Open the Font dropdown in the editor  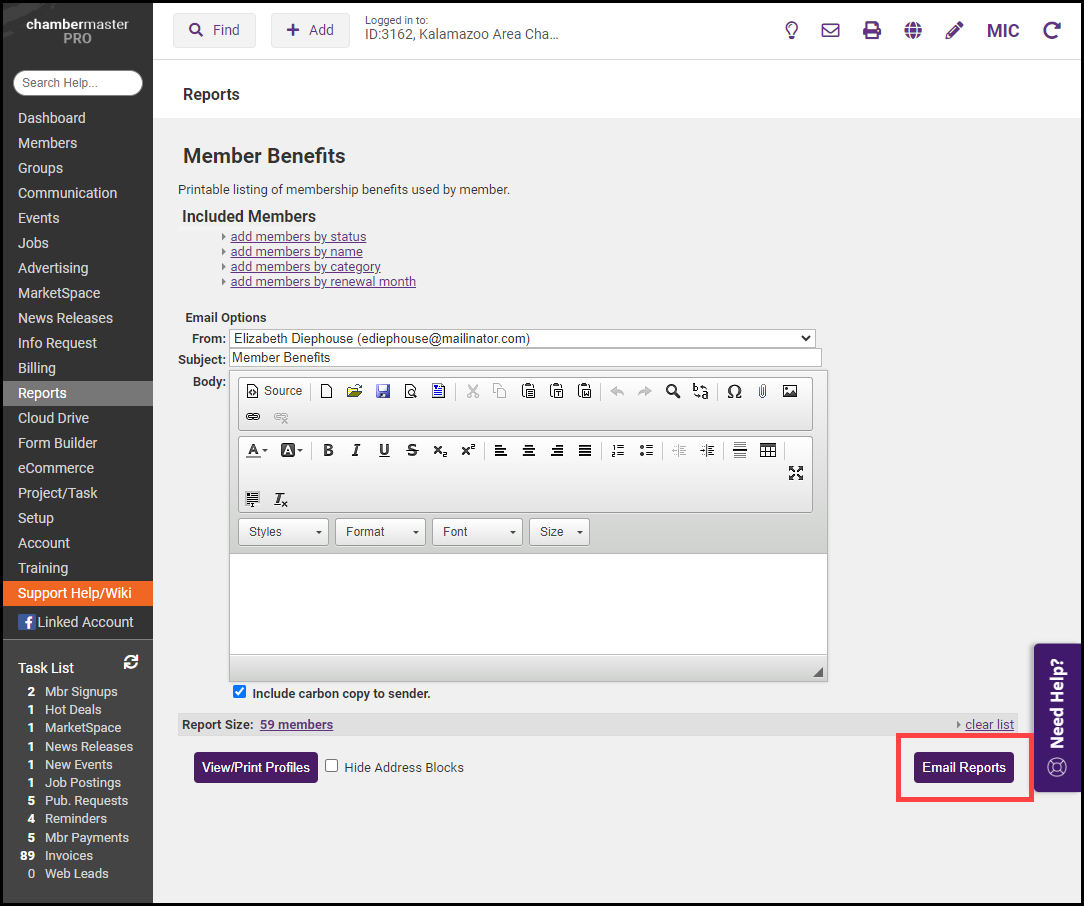[477, 532]
